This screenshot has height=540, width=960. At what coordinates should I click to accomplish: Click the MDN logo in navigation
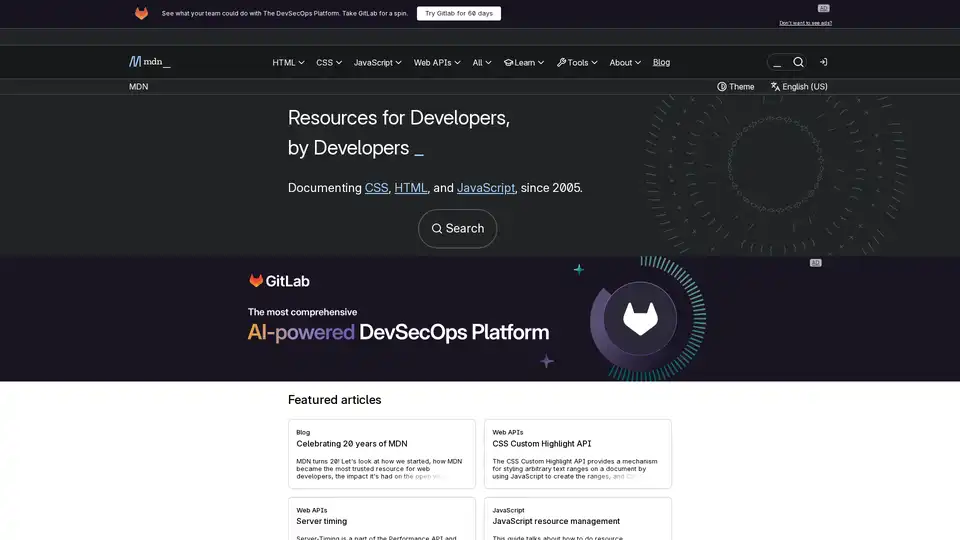pos(149,62)
